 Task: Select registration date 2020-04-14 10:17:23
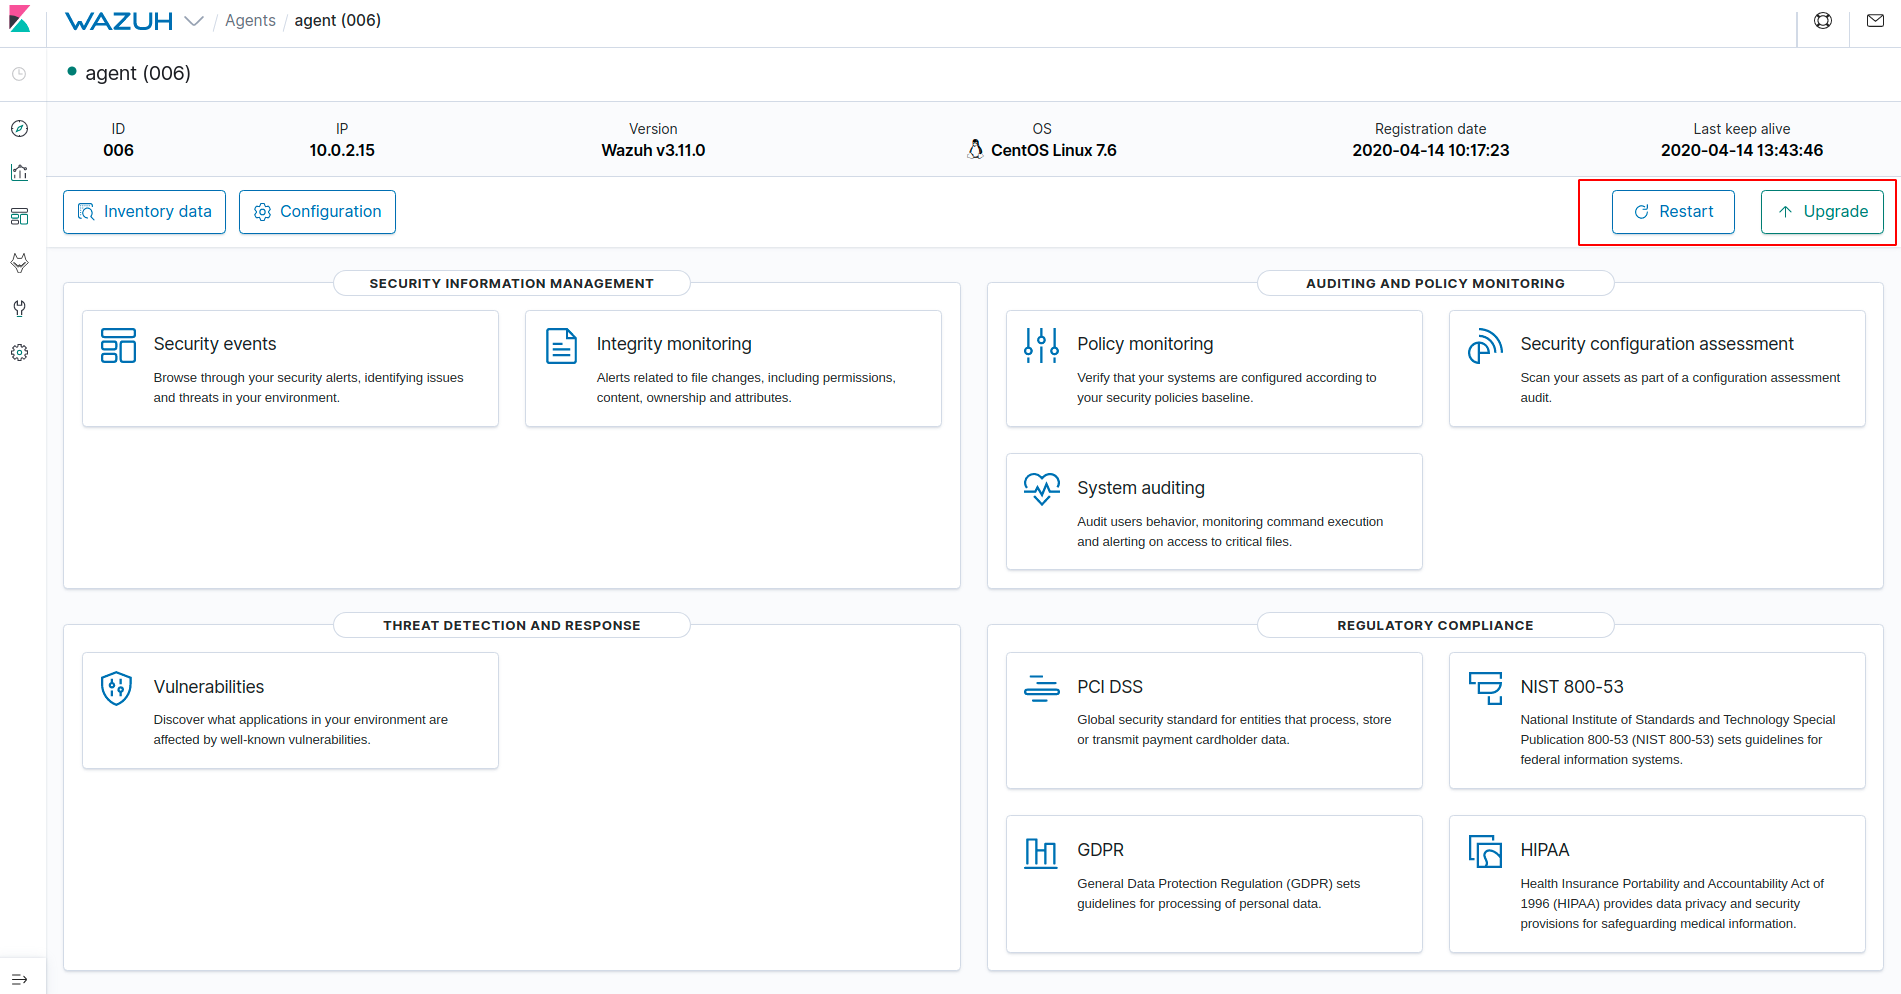[1431, 151]
